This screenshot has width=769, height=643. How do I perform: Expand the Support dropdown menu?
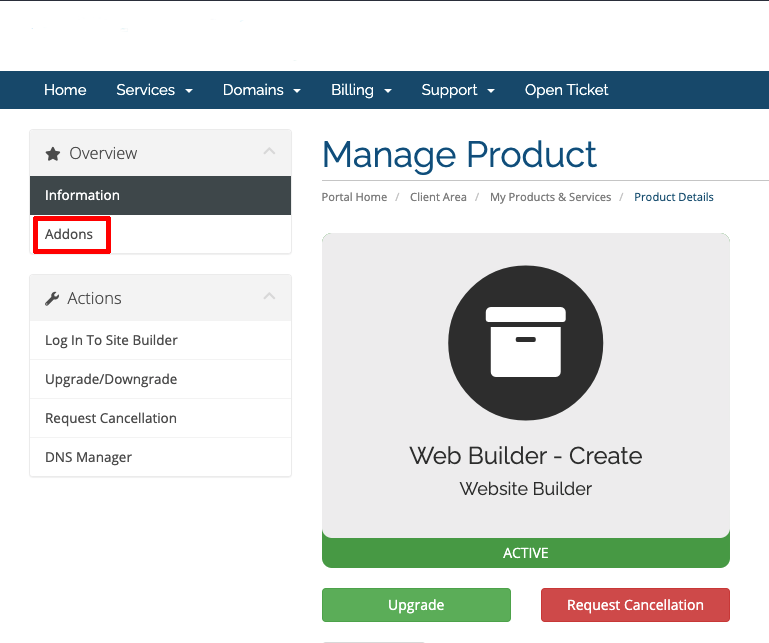pyautogui.click(x=458, y=90)
